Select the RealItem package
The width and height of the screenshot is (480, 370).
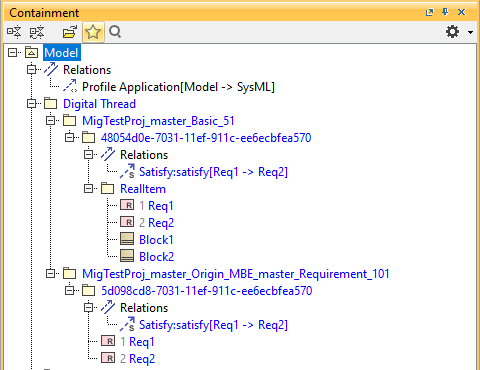point(143,189)
